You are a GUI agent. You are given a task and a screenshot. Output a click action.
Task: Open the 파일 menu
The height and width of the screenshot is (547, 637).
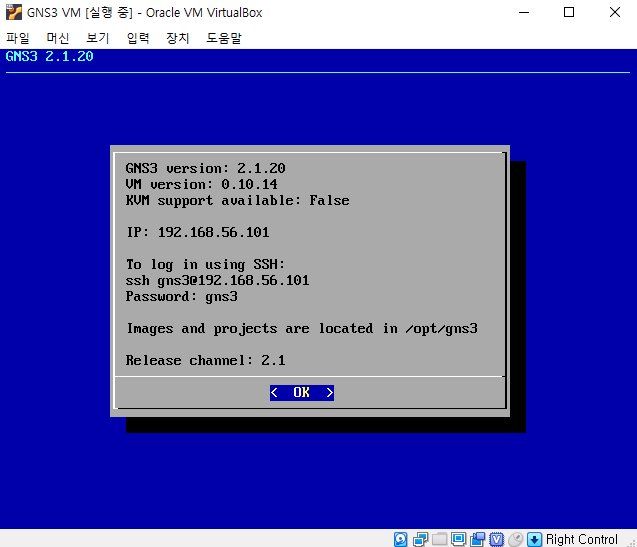pyautogui.click(x=18, y=38)
